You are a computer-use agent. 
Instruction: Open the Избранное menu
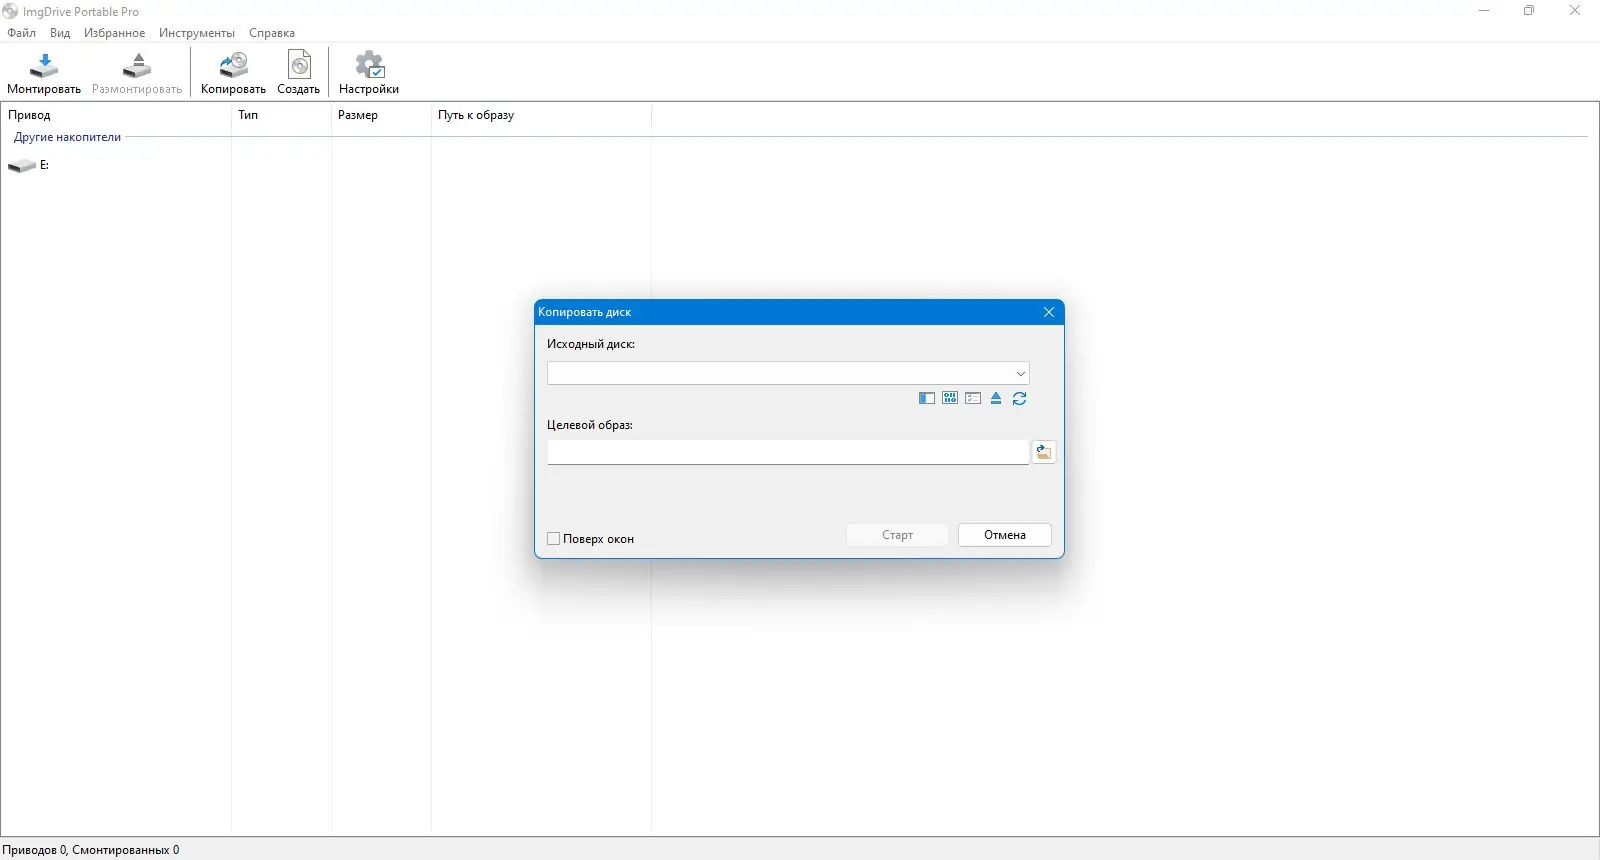click(x=114, y=33)
